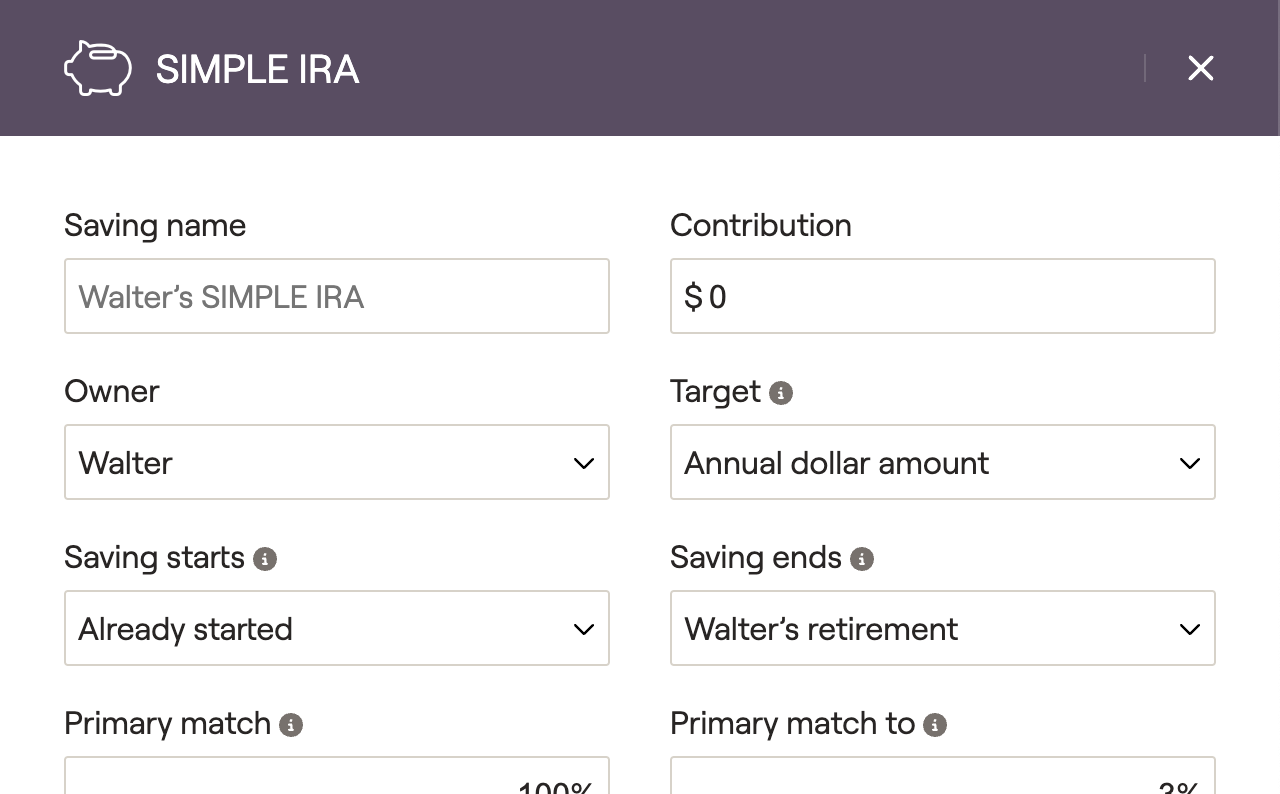Focus the Saving name text field
Image resolution: width=1280 pixels, height=794 pixels.
pyautogui.click(x=336, y=296)
